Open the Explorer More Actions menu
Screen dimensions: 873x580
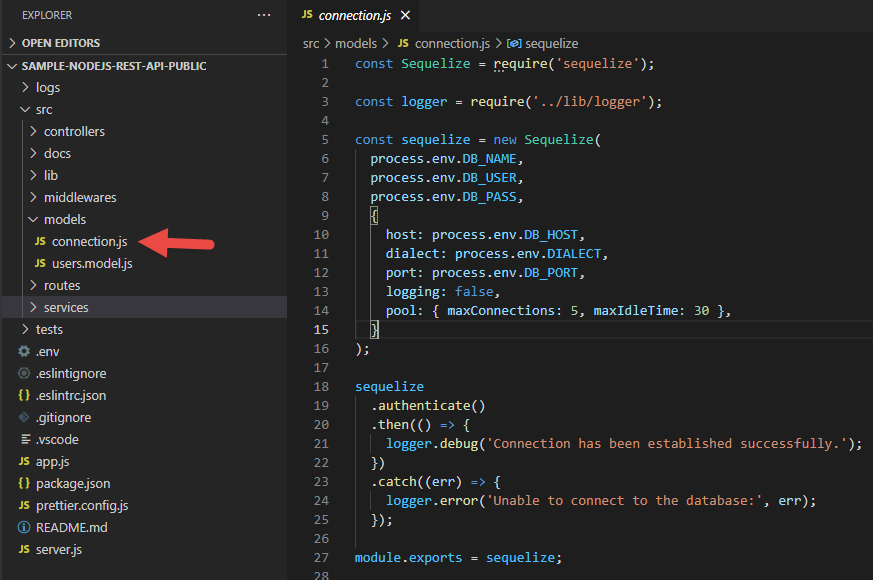264,14
